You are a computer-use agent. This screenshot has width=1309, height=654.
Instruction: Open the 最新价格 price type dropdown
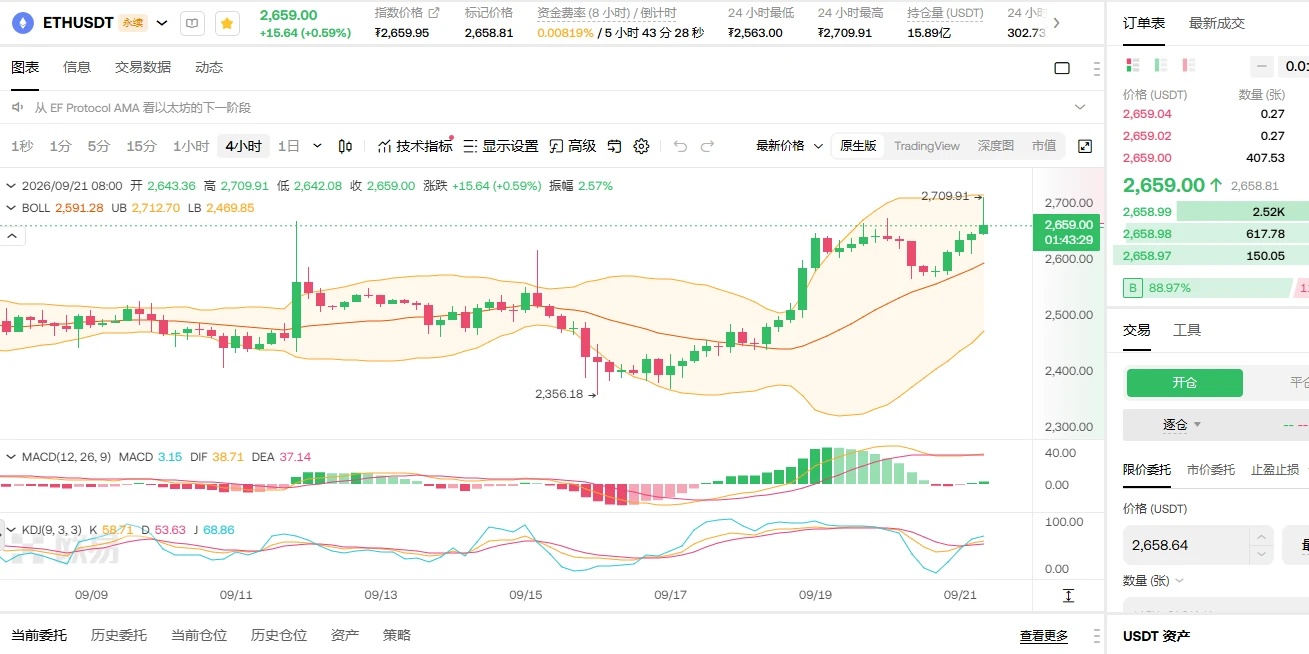point(789,146)
